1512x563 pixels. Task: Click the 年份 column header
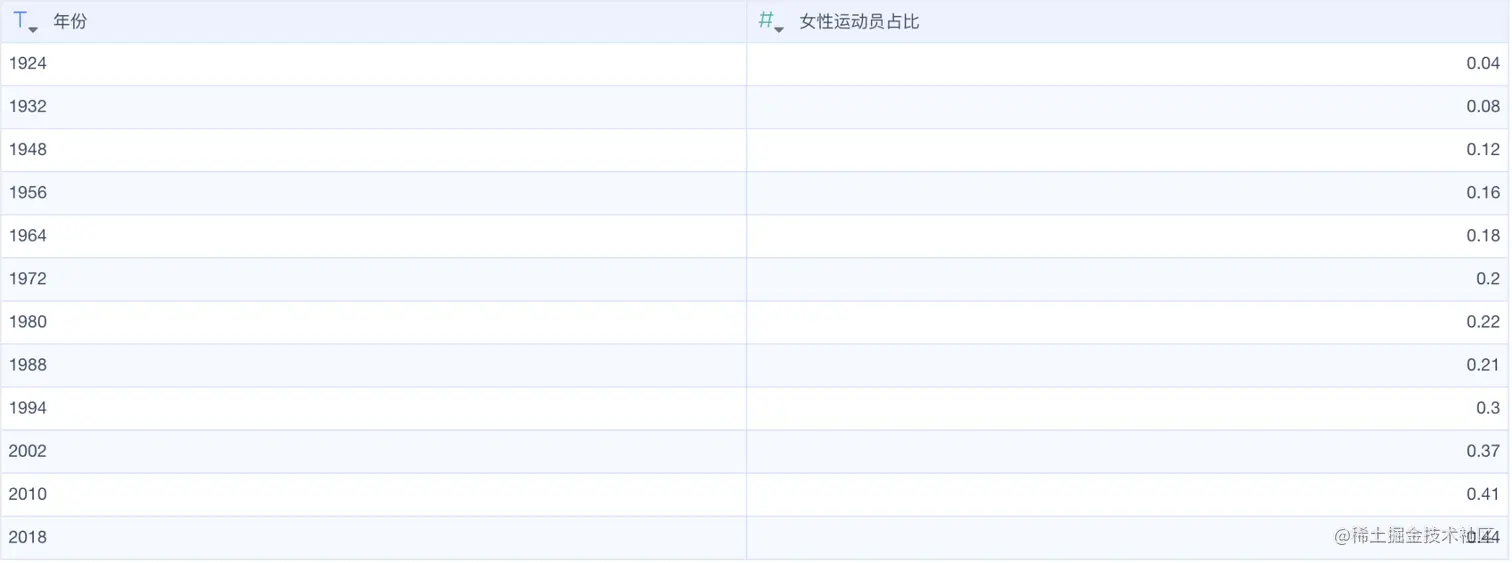(374, 21)
